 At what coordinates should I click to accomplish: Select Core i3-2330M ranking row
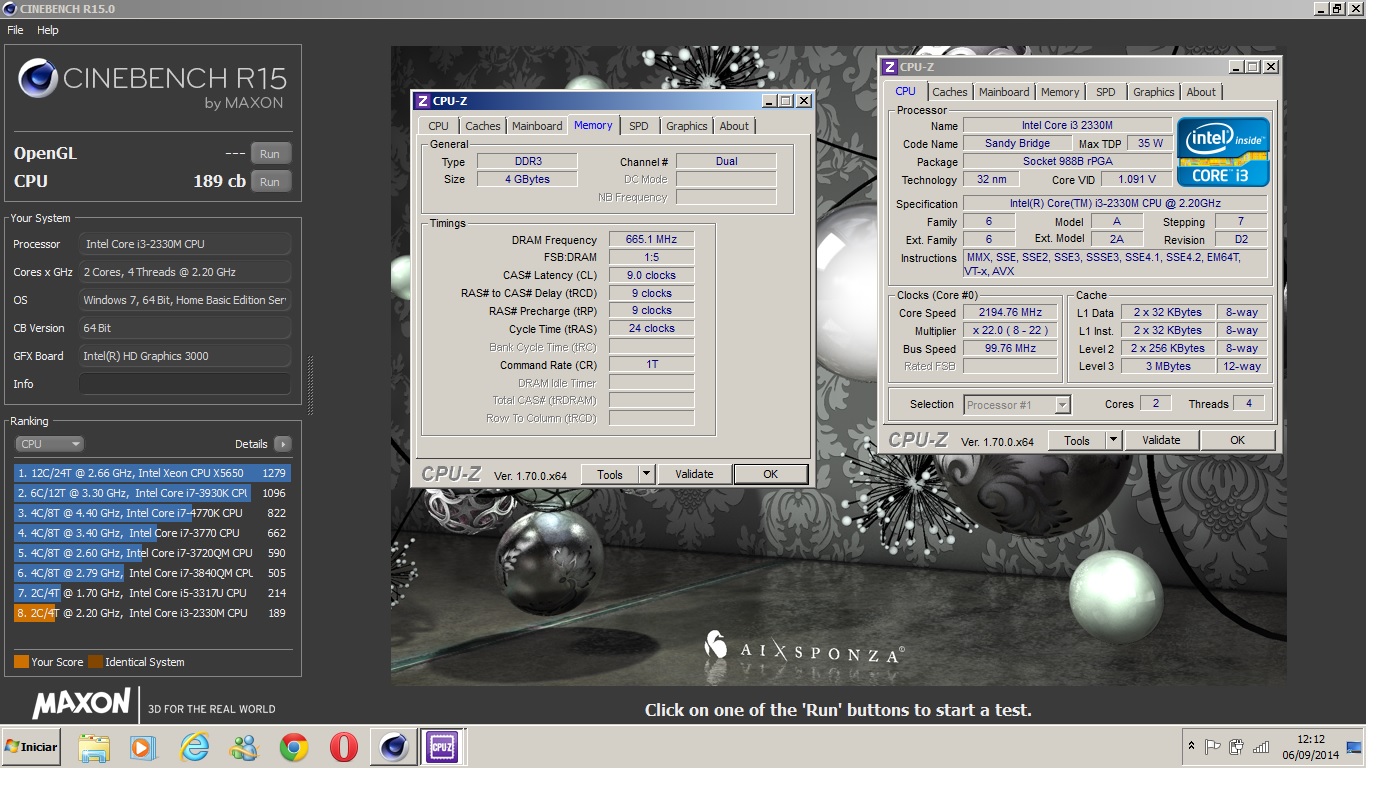point(152,613)
